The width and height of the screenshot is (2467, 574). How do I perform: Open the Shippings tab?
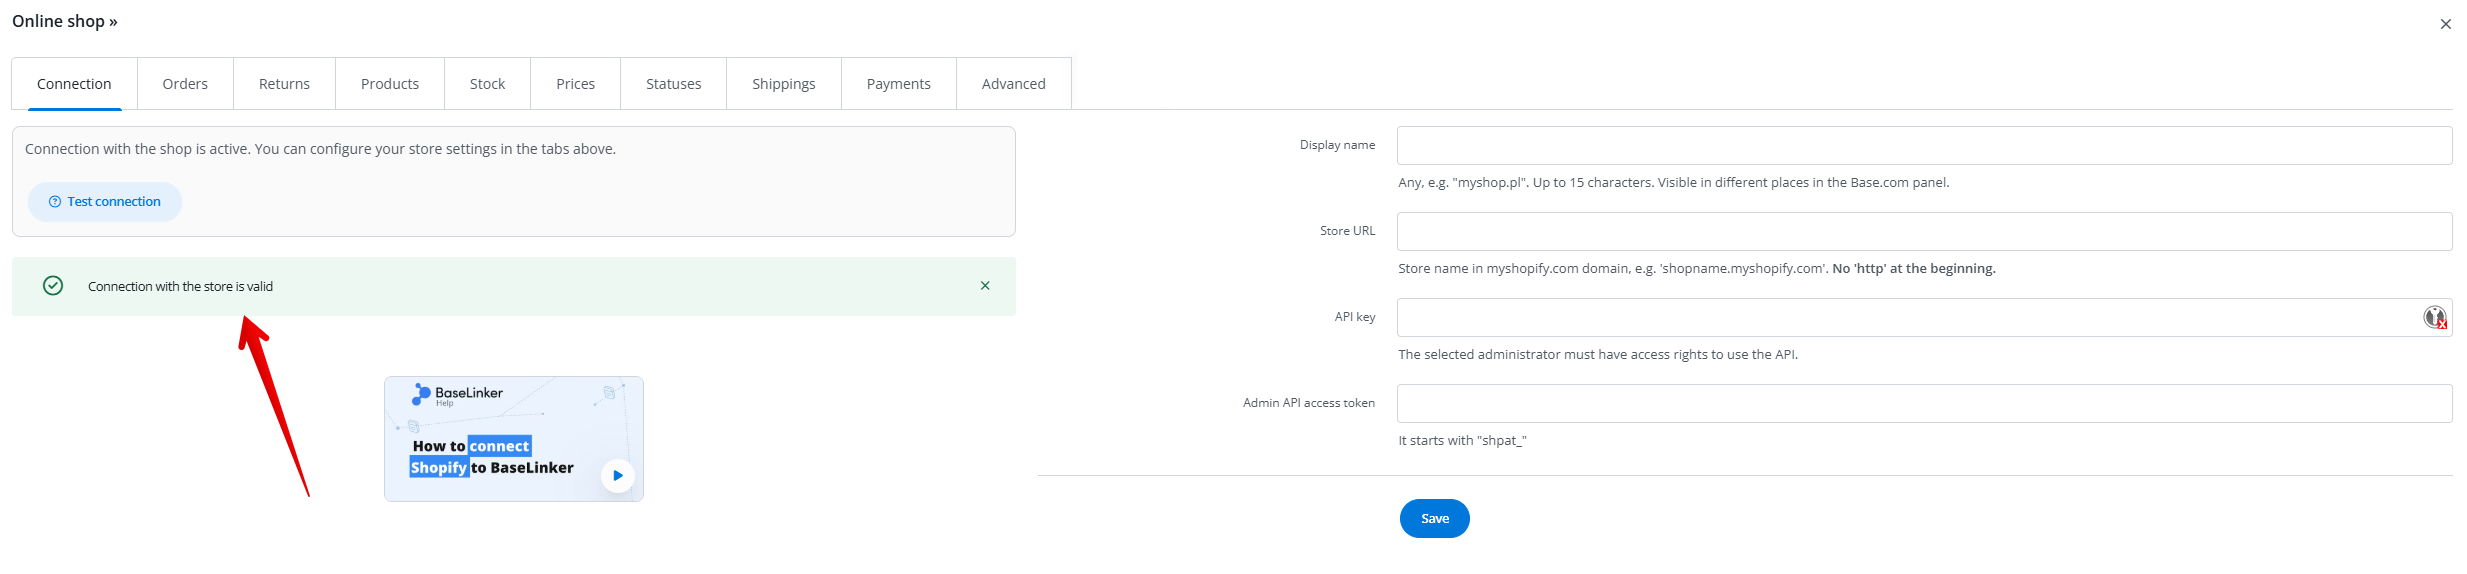pos(783,84)
